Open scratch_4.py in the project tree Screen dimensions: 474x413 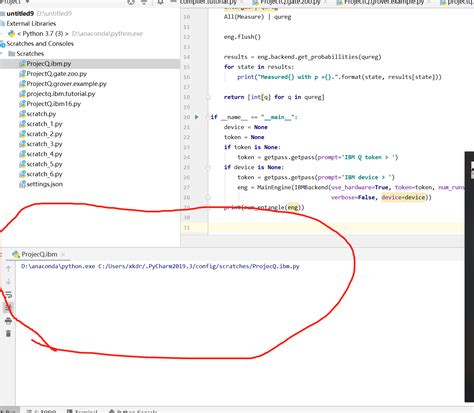point(45,154)
